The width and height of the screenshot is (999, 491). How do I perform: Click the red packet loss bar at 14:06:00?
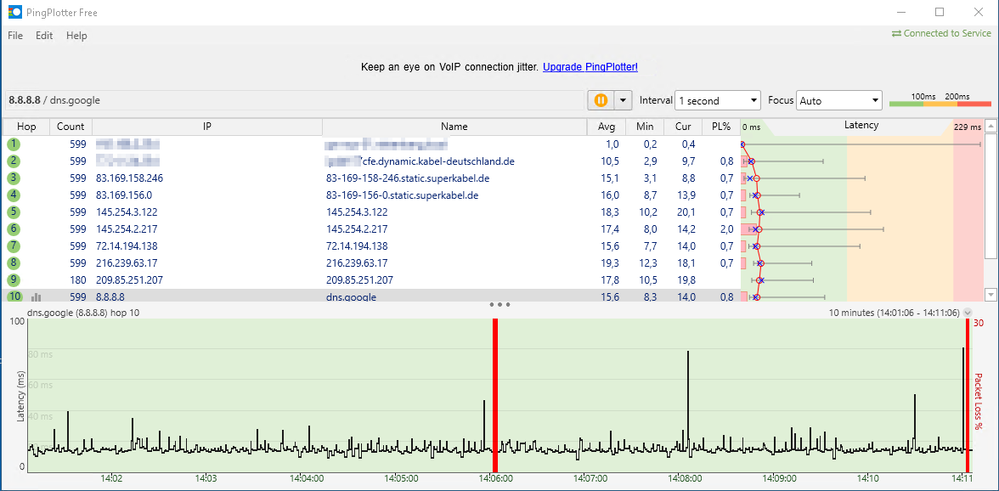[495, 395]
